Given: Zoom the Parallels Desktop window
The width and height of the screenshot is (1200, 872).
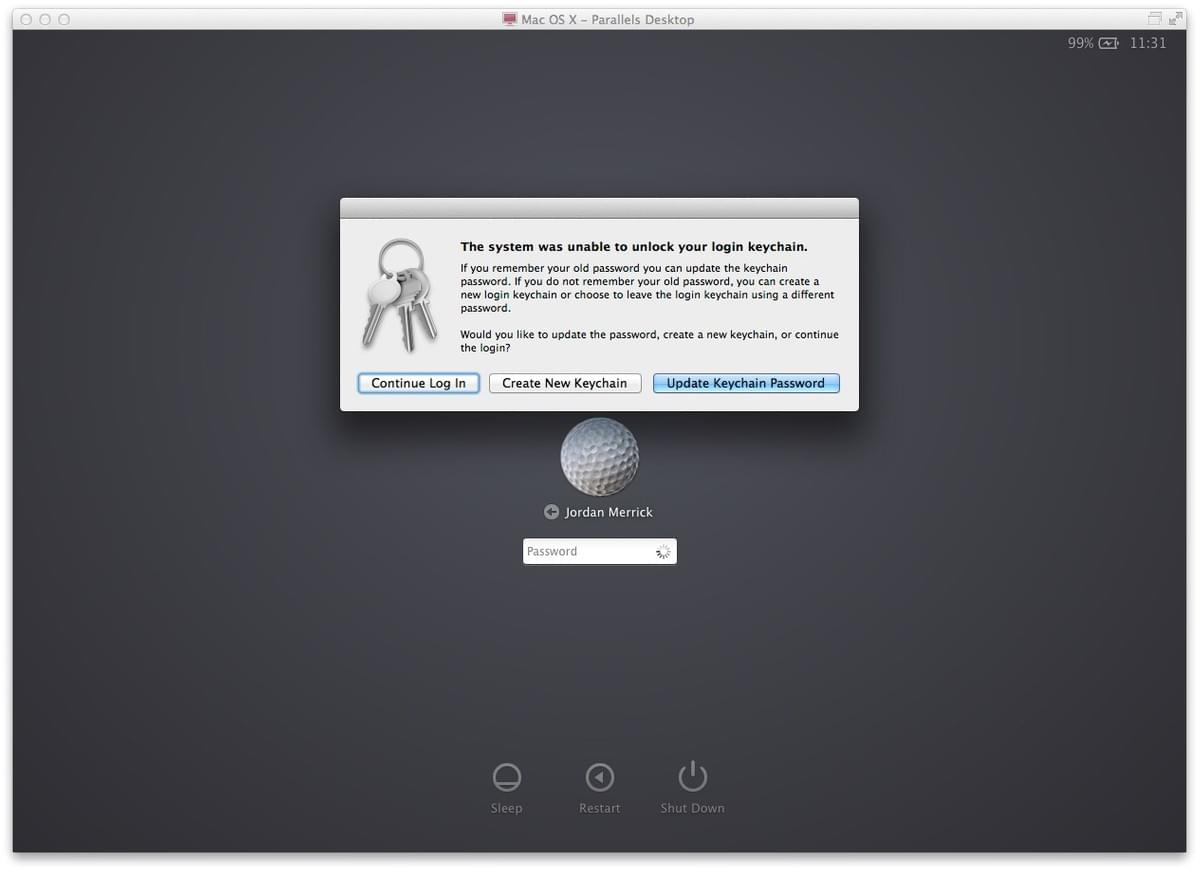Looking at the screenshot, I should coord(64,19).
